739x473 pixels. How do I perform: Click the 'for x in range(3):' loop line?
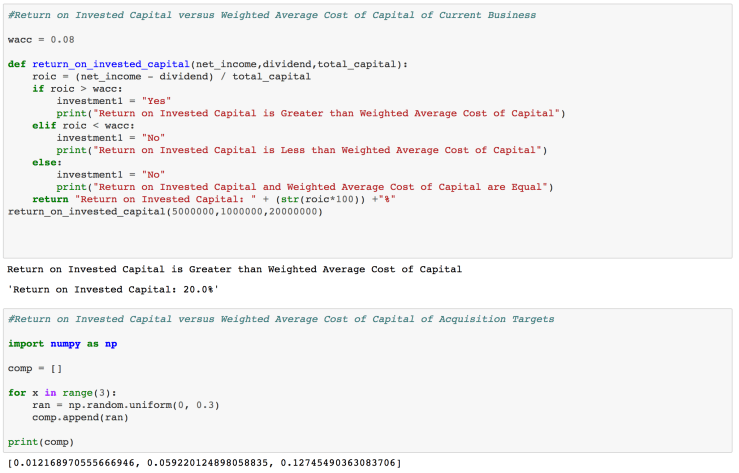62,393
